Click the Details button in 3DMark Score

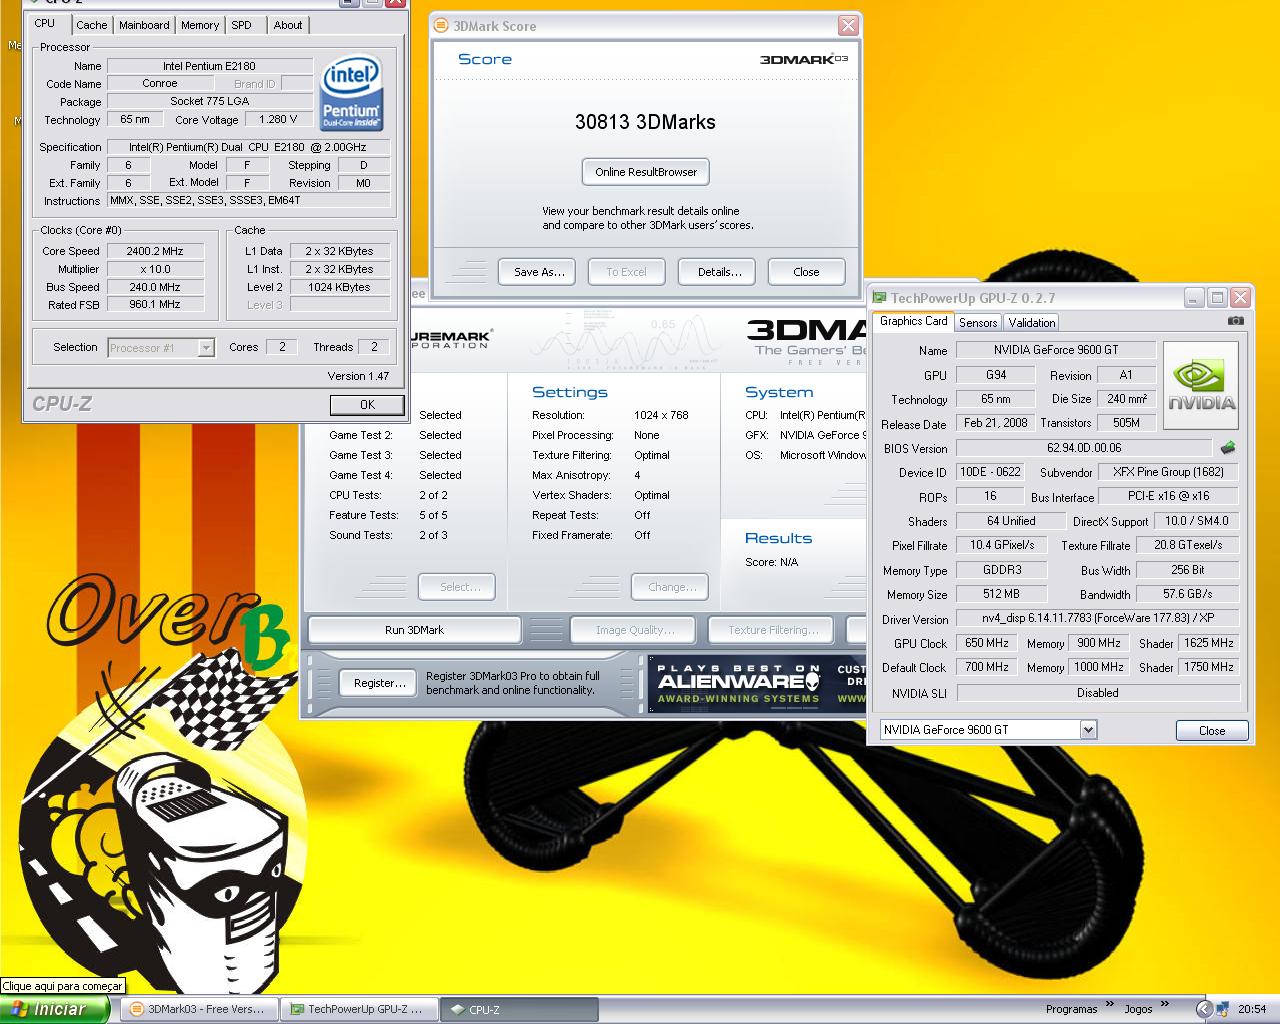tap(719, 272)
